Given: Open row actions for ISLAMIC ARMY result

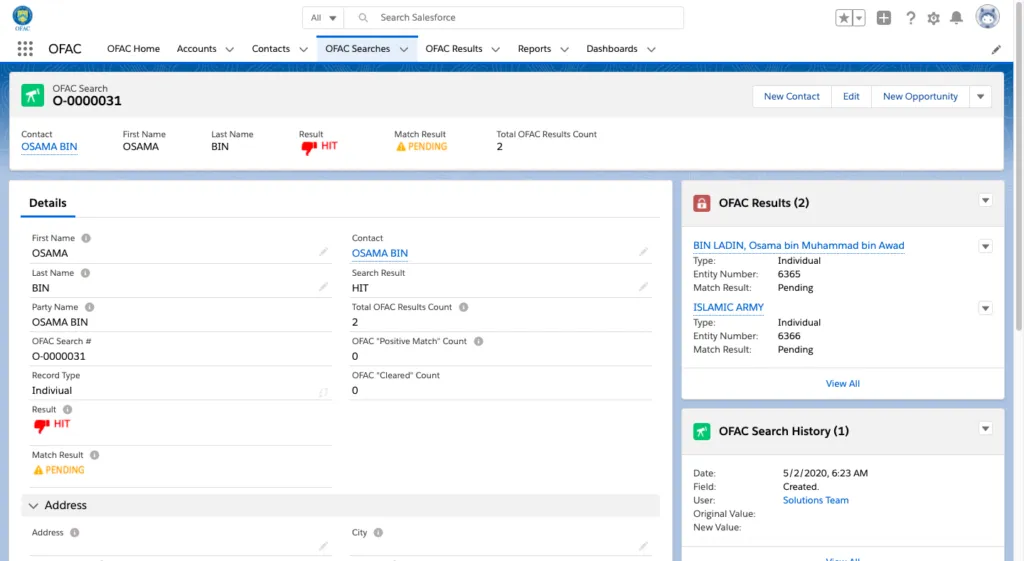Looking at the screenshot, I should (985, 308).
